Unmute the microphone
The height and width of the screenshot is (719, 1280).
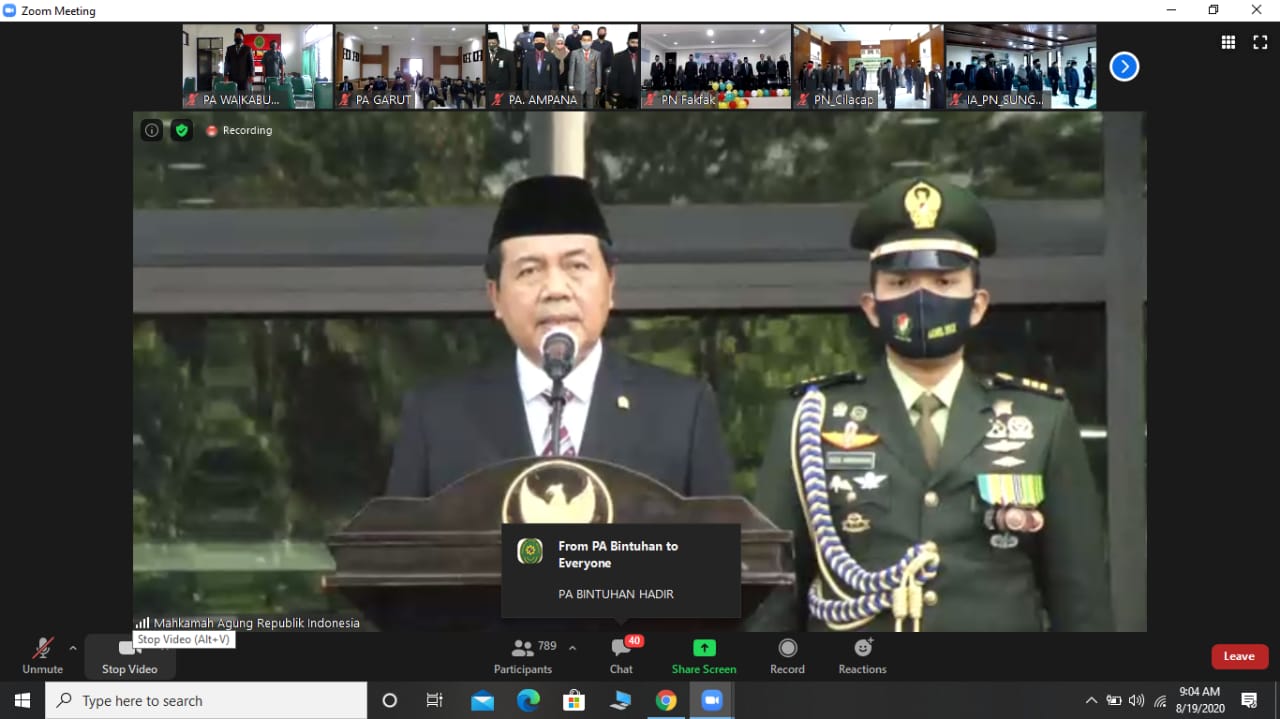click(42, 656)
